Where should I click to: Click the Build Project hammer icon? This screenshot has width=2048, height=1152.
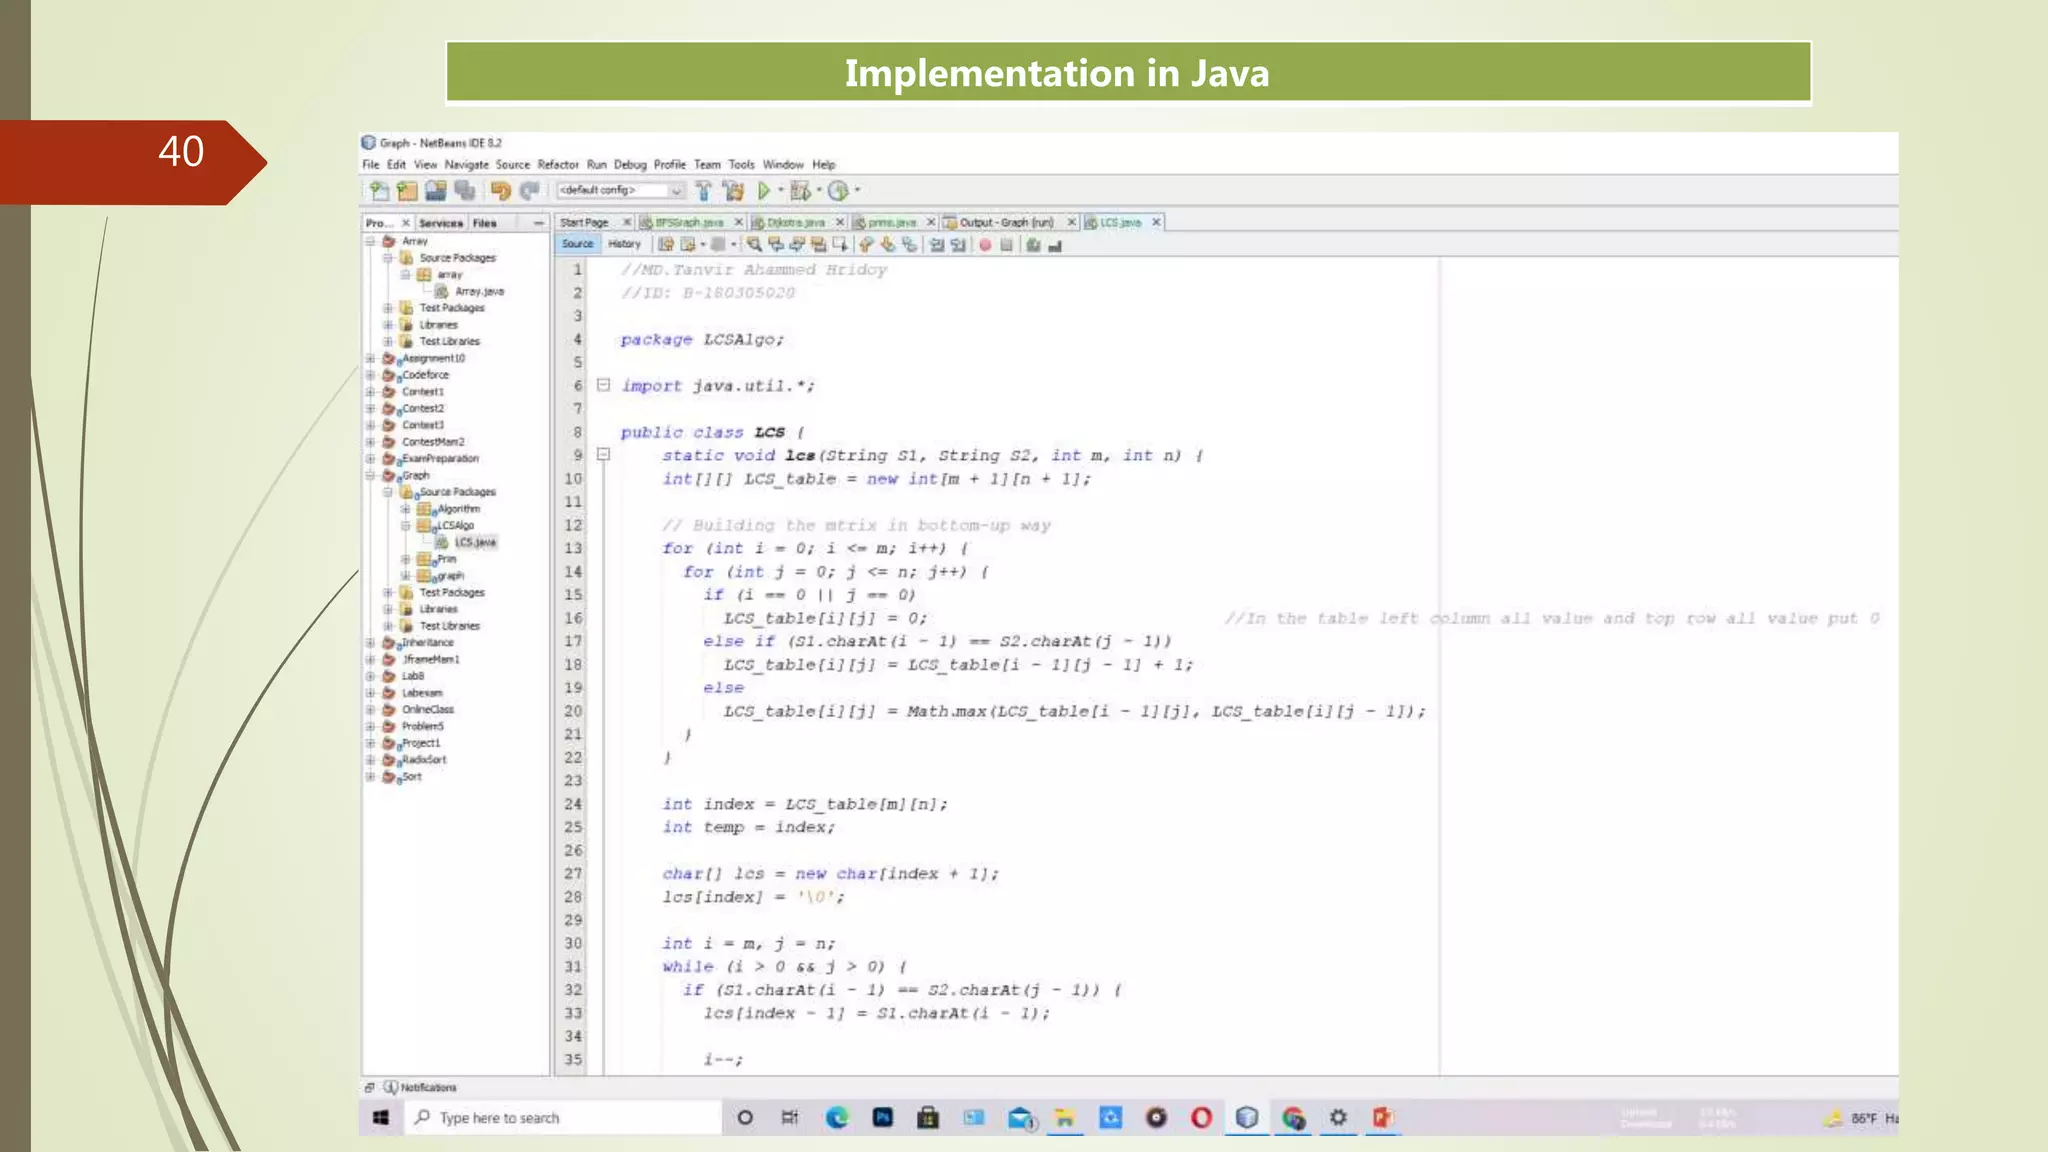pyautogui.click(x=703, y=190)
